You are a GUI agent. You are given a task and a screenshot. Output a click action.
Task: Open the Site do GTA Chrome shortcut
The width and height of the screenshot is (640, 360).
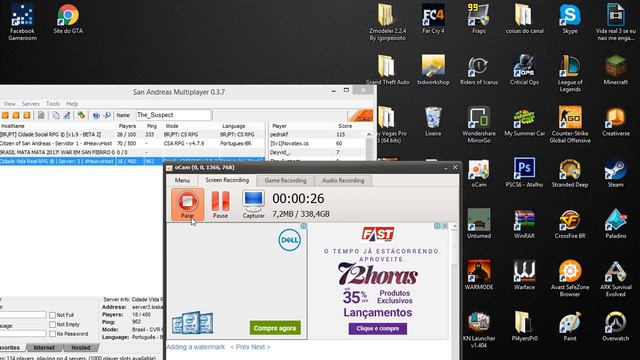(68, 19)
